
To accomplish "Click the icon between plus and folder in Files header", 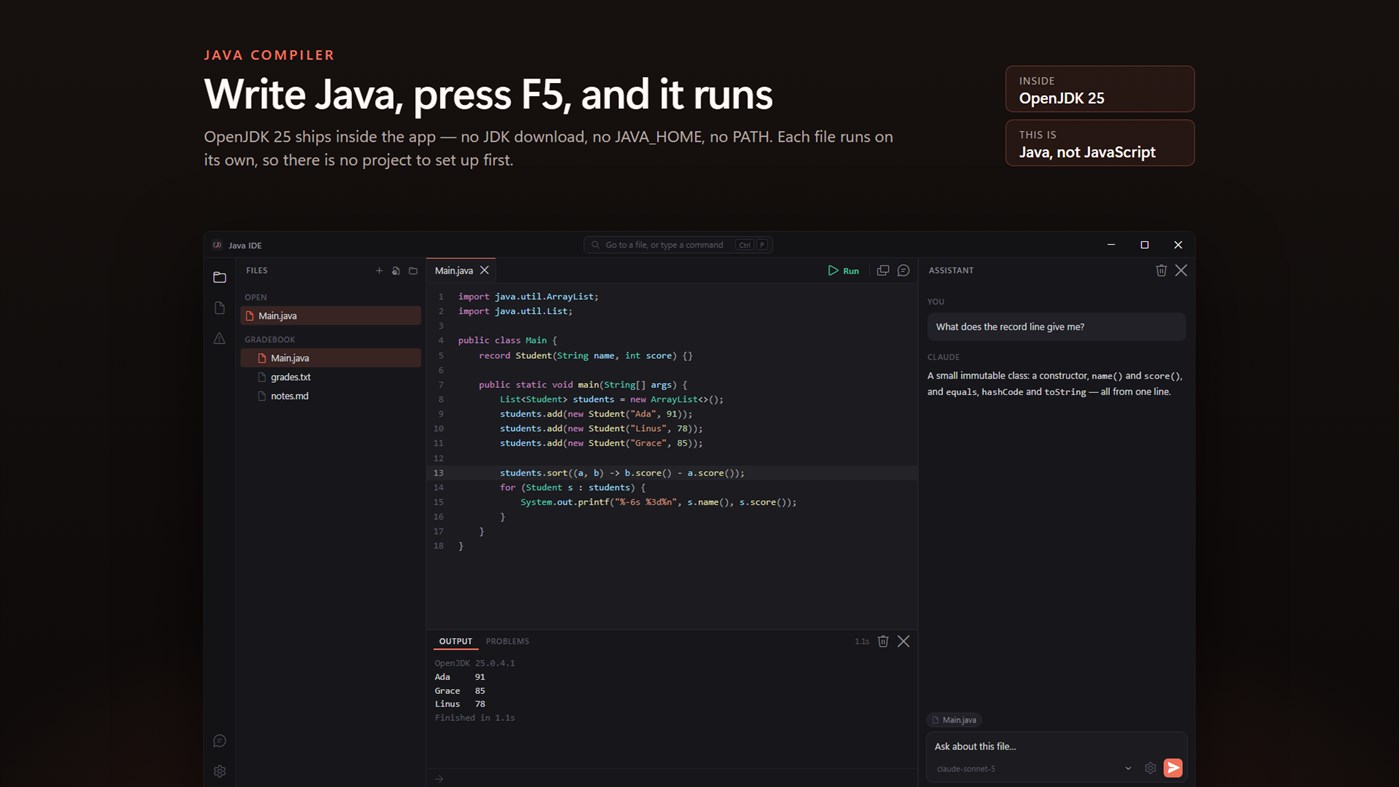I will click(396, 271).
